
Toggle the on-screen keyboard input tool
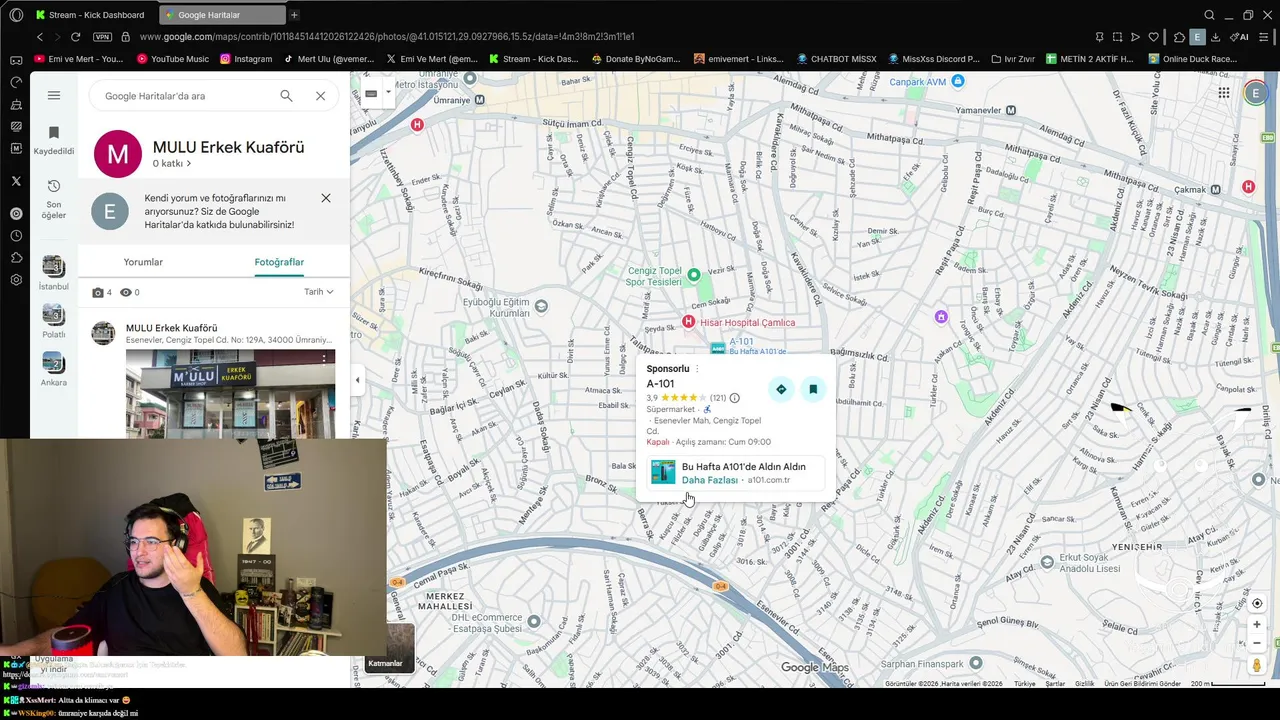pos(371,93)
